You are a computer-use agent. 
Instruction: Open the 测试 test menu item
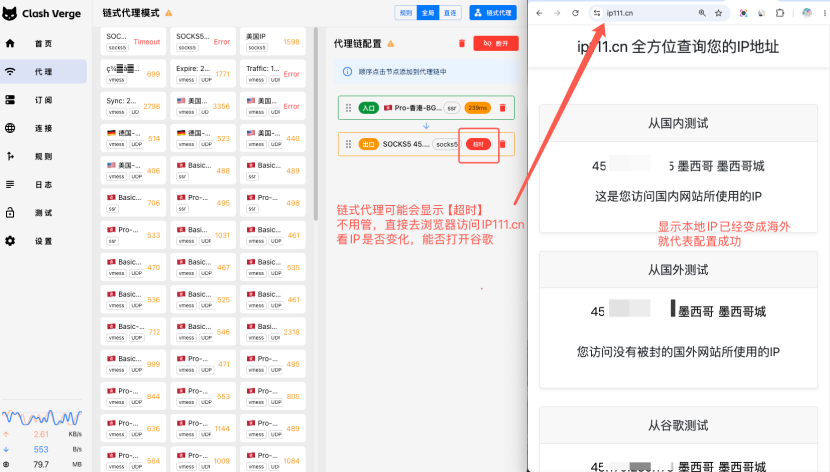tap(43, 213)
